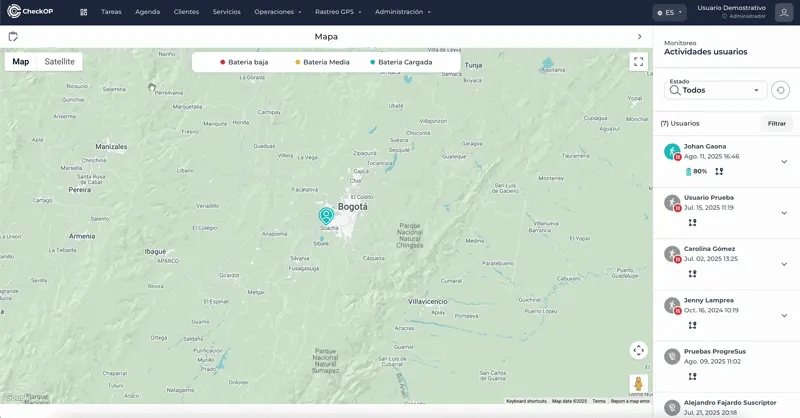
Task: Click the Bogotá label on map
Action: click(353, 207)
